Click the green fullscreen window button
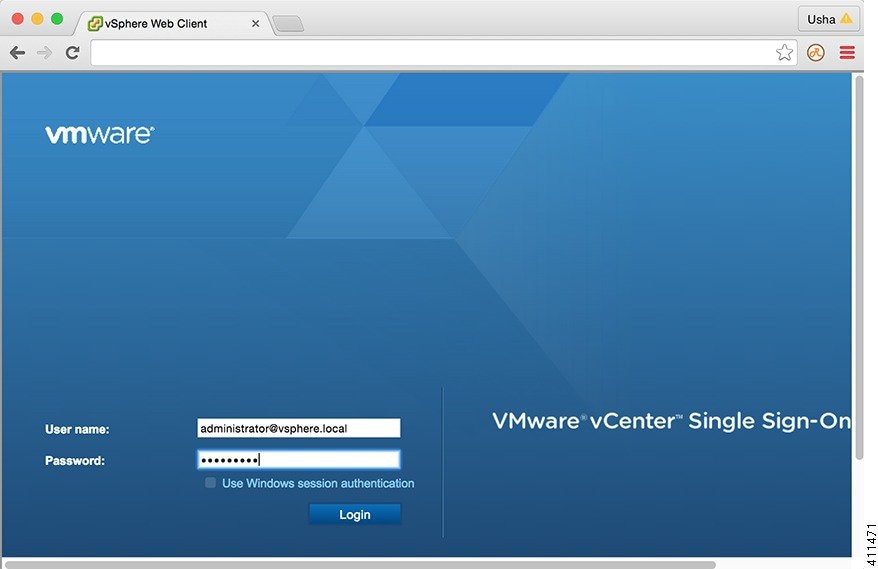The height and width of the screenshot is (569, 878). (57, 19)
